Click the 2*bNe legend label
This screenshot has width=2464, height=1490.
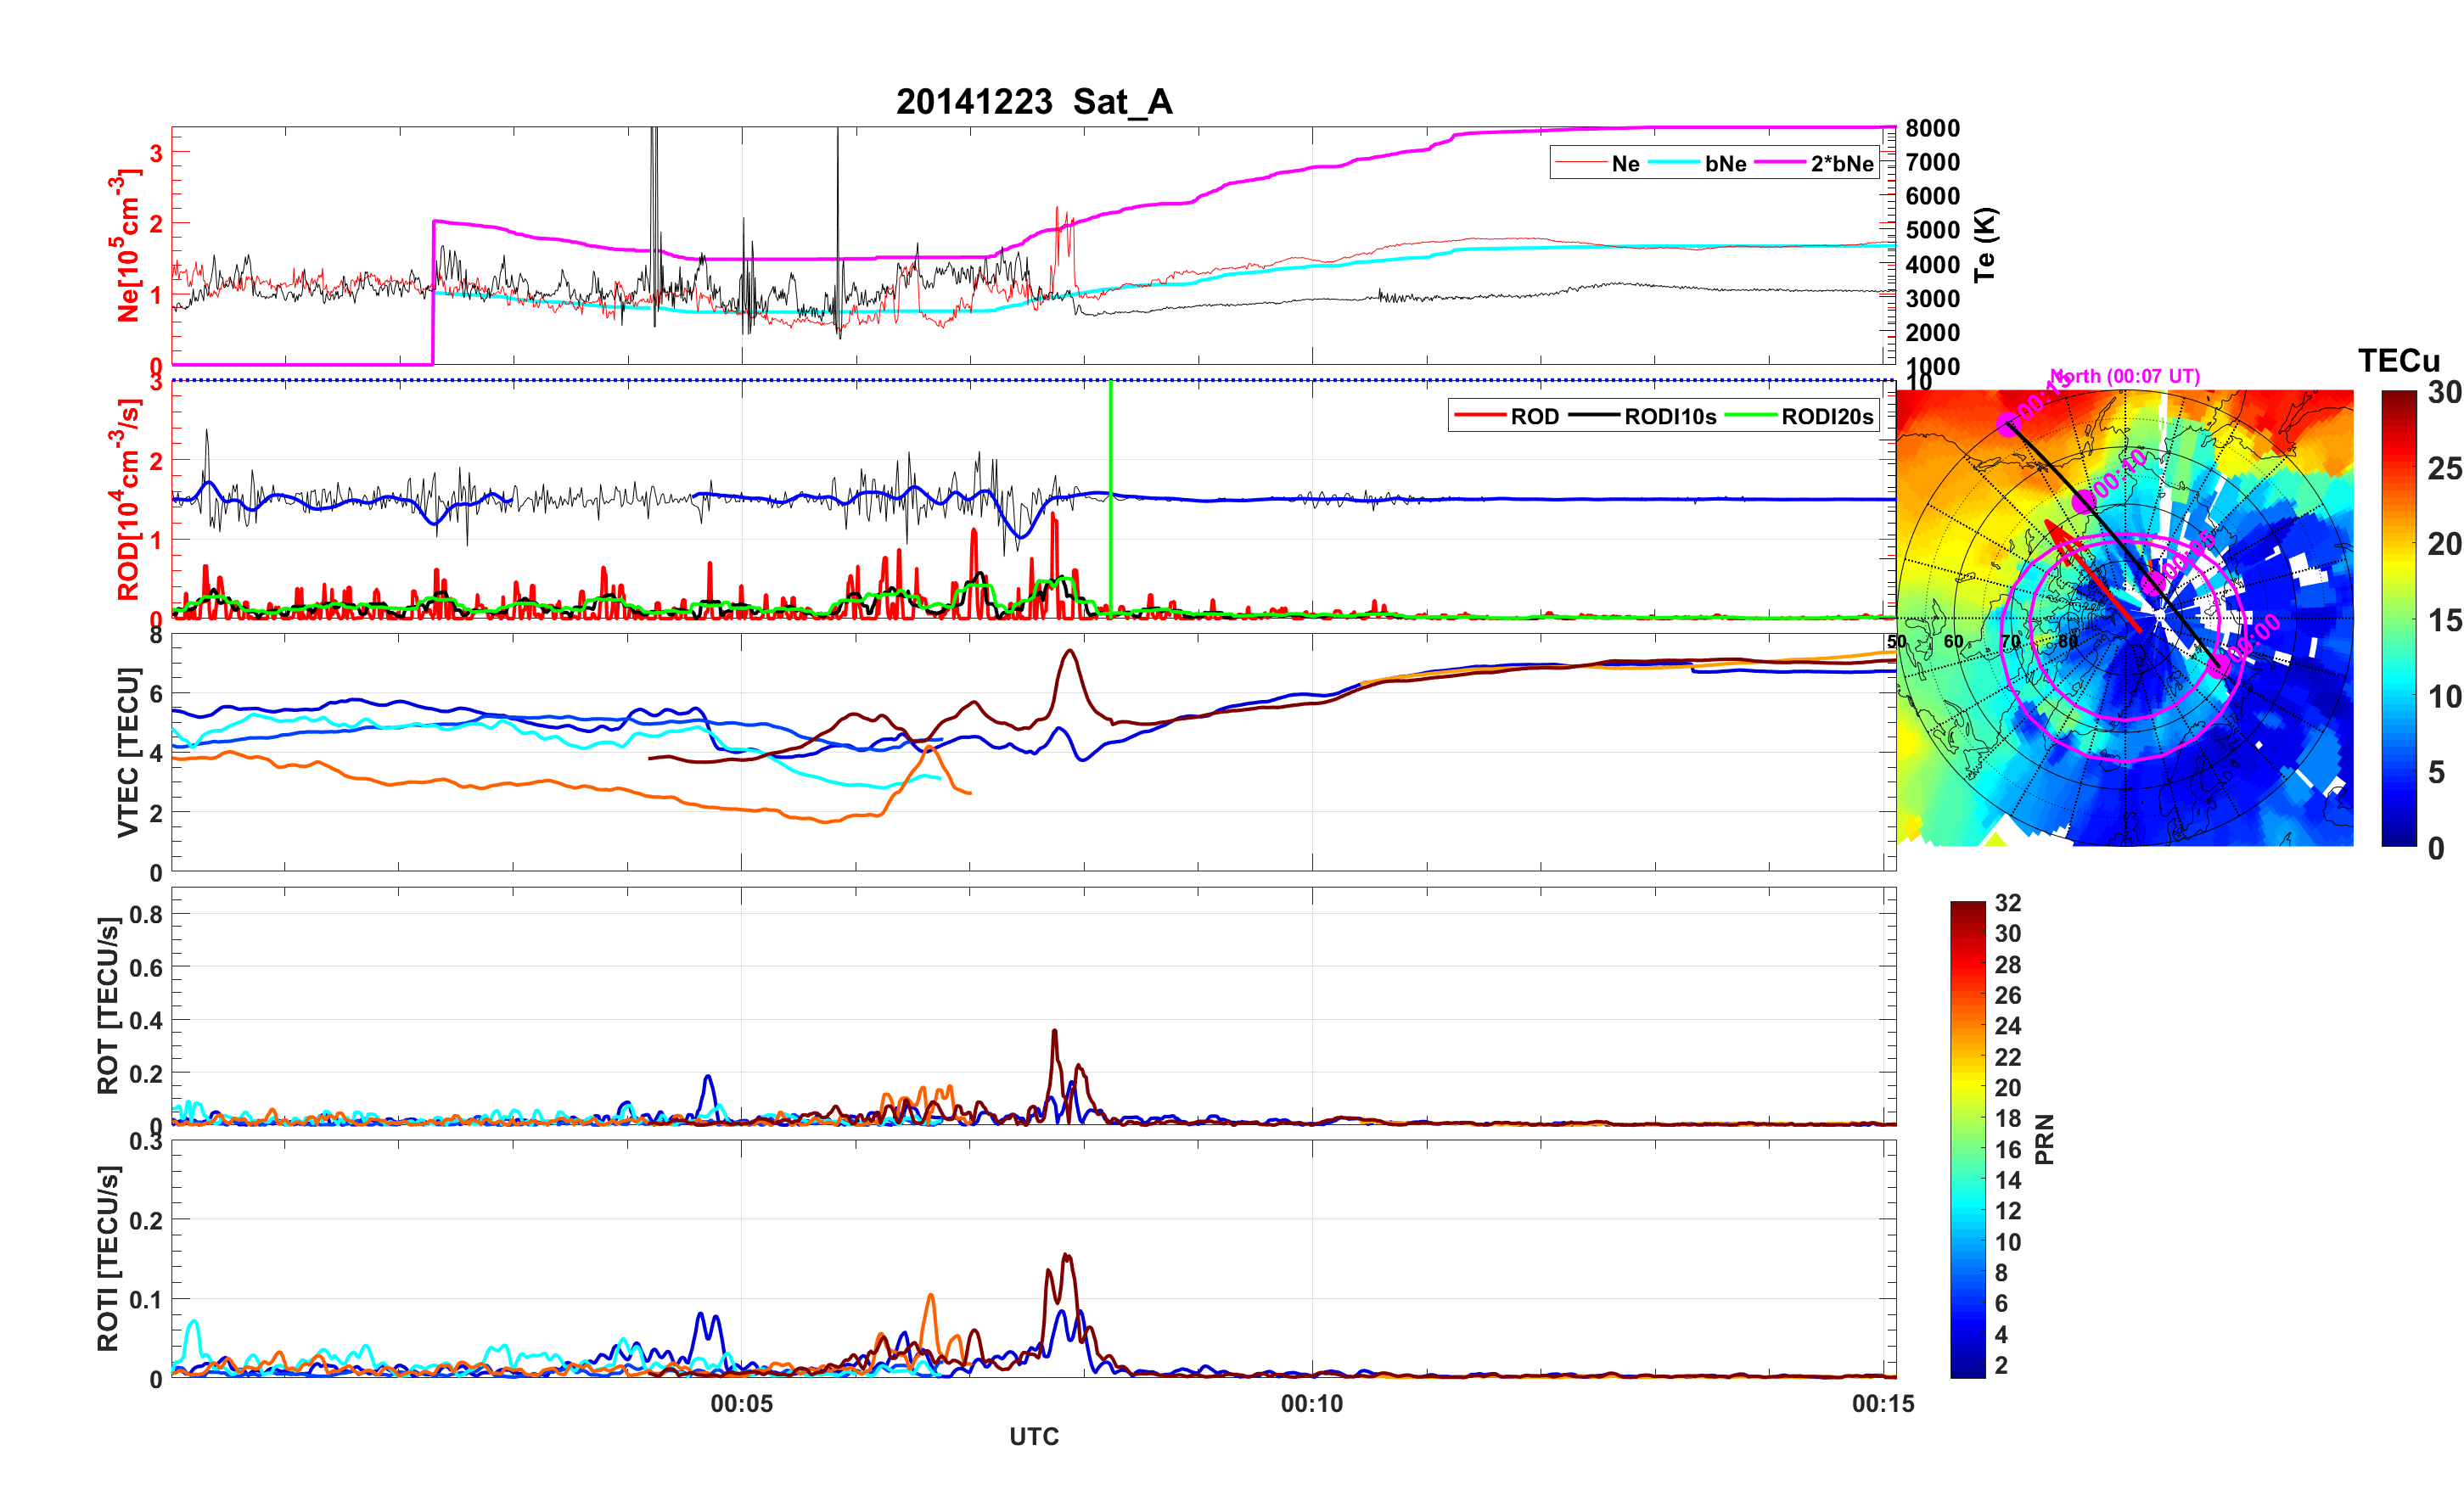[1841, 164]
